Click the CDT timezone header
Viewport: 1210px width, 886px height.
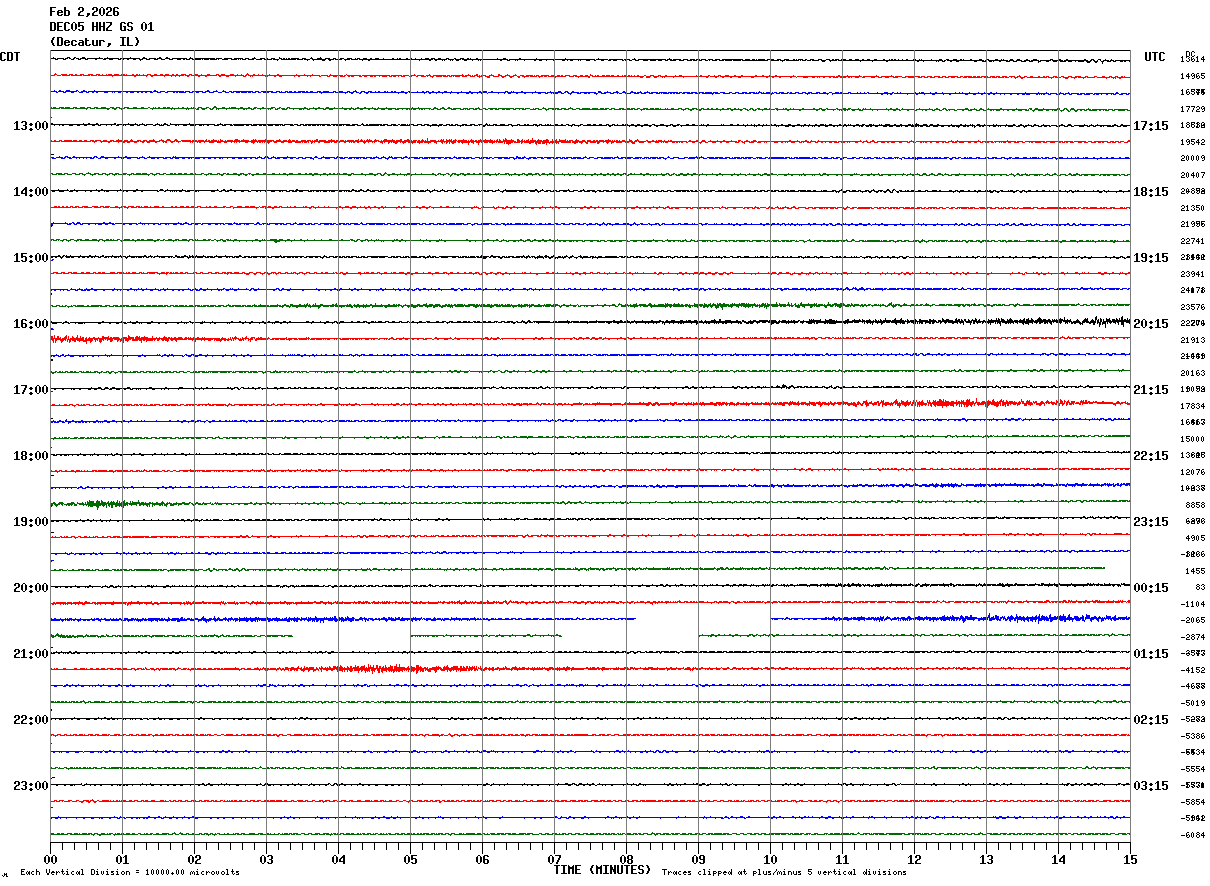click(10, 57)
